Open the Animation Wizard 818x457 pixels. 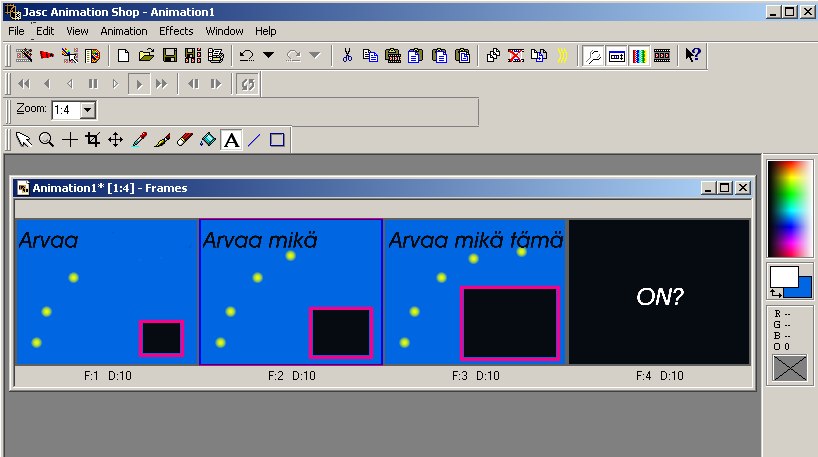click(25, 55)
